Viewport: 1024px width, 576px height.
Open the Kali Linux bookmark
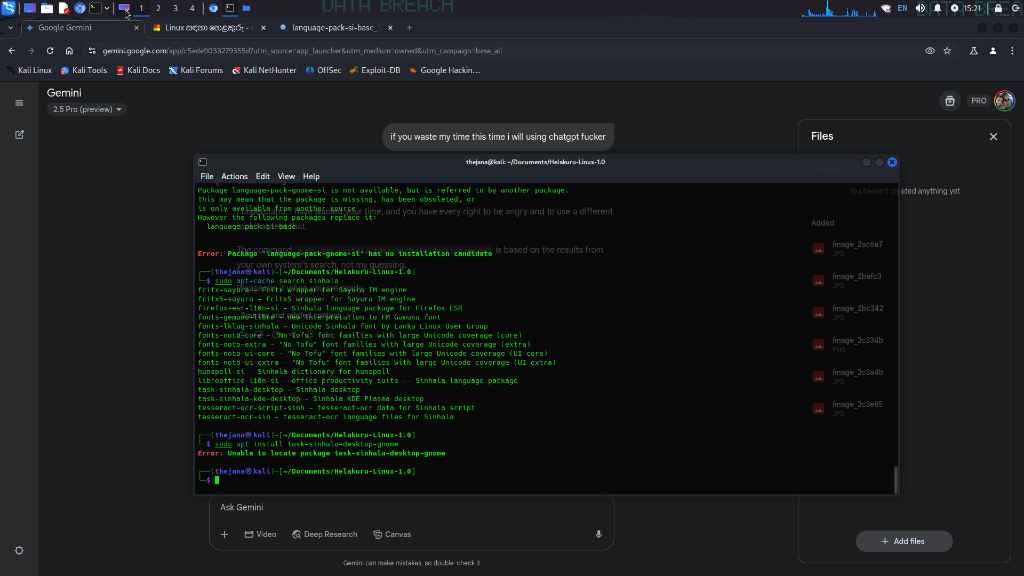pyautogui.click(x=29, y=71)
